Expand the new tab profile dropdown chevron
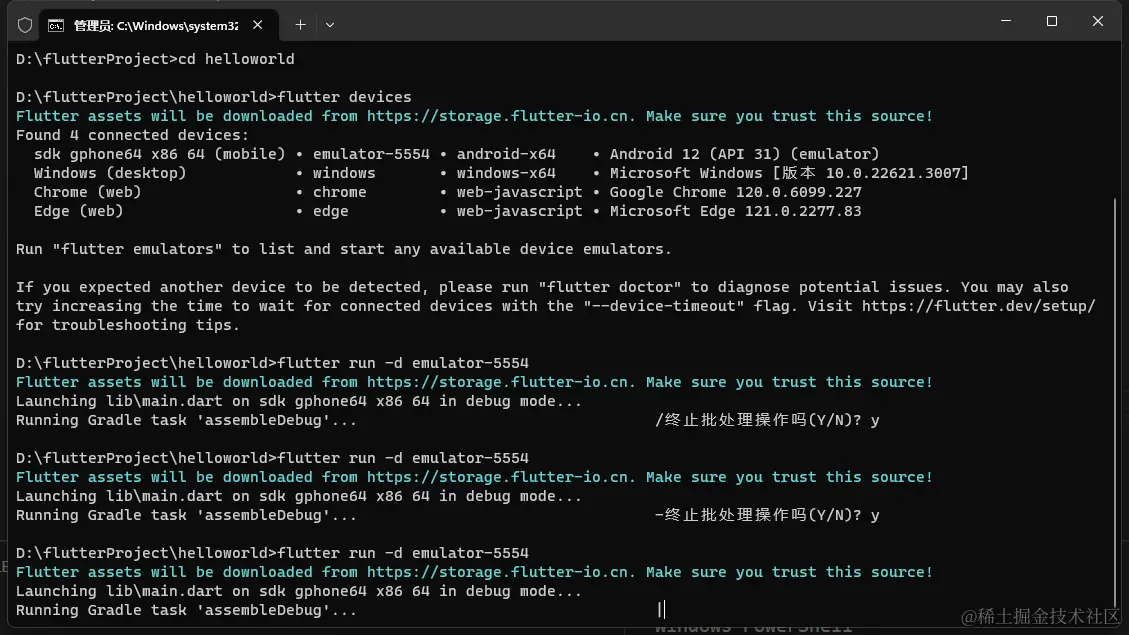1129x635 pixels. click(x=330, y=24)
